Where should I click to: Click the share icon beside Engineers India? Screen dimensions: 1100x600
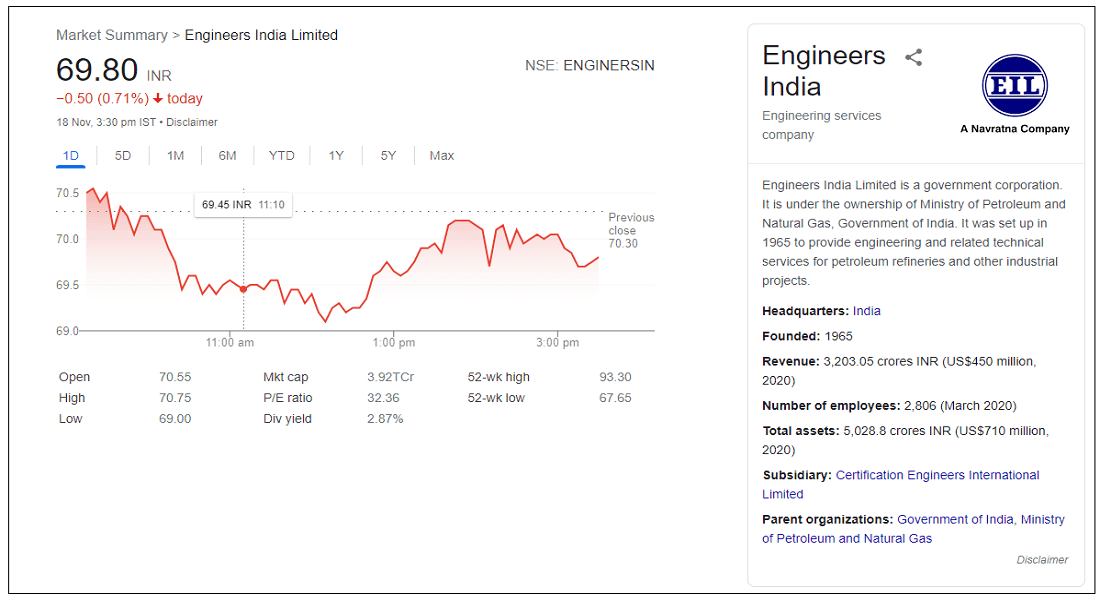coord(913,57)
